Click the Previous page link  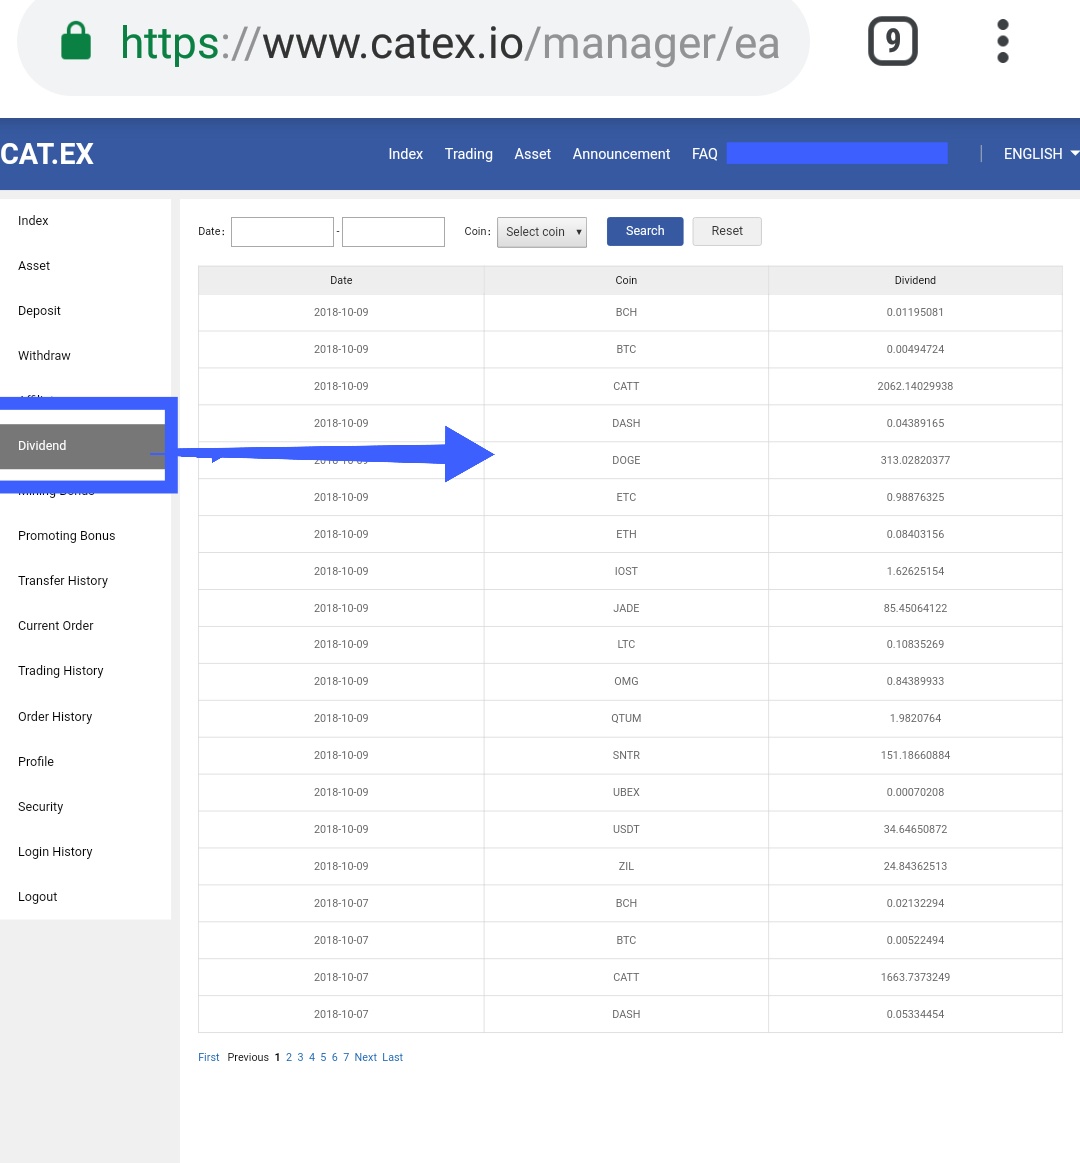[x=248, y=1058]
